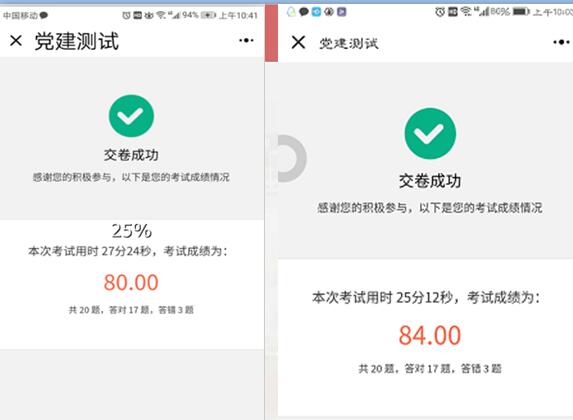Image resolution: width=573 pixels, height=420 pixels.
Task: Open the left page's more options menu
Action: (246, 40)
